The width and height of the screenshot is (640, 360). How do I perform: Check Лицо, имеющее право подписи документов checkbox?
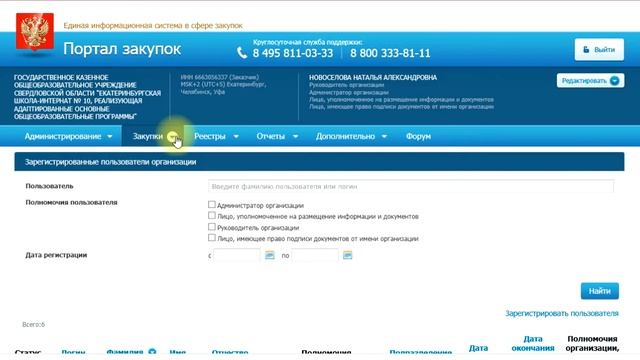tap(211, 238)
